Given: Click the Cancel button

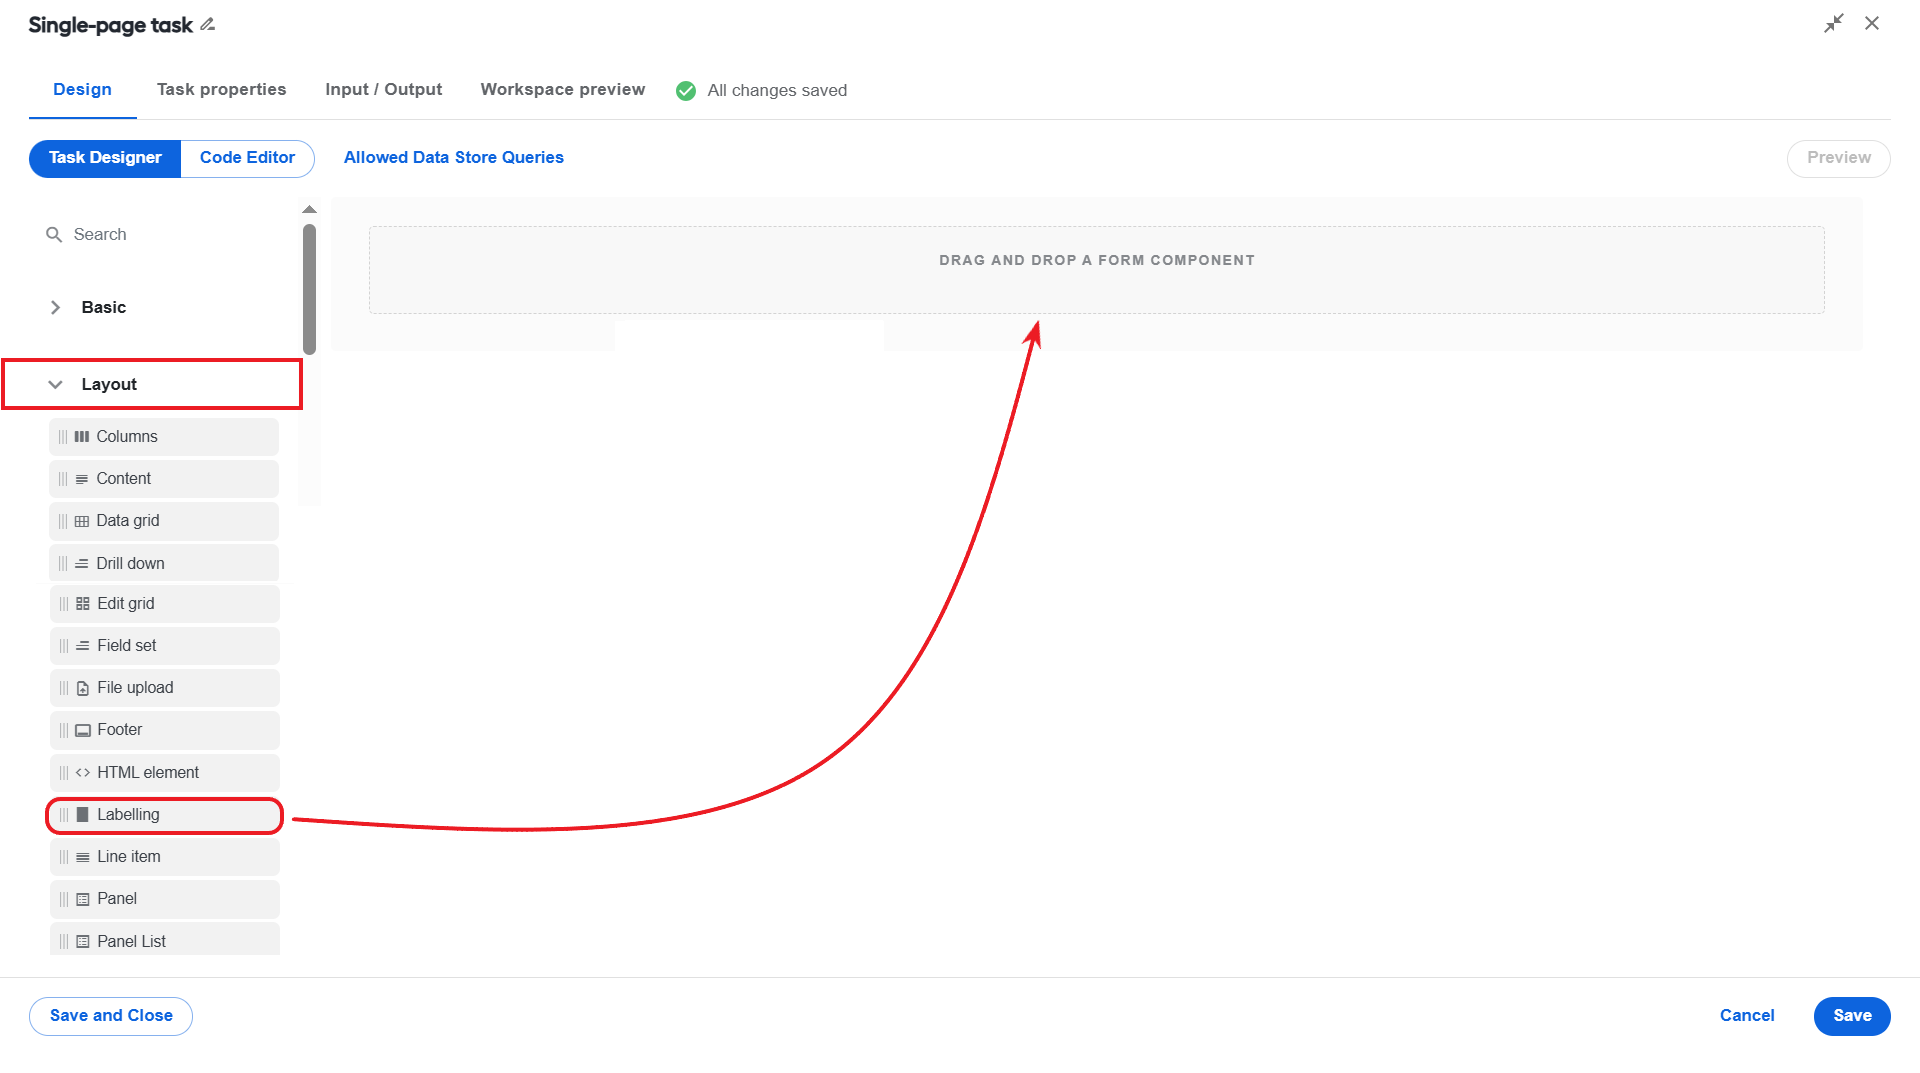Looking at the screenshot, I should coord(1747,1016).
